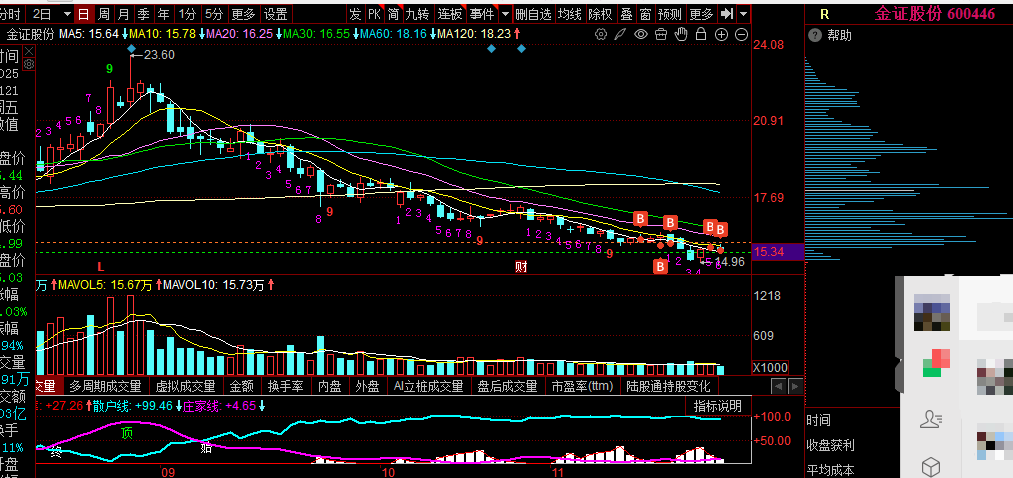Screen dimensions: 1013x478
Task: Select the 1分 one-minute period
Action: point(187,14)
